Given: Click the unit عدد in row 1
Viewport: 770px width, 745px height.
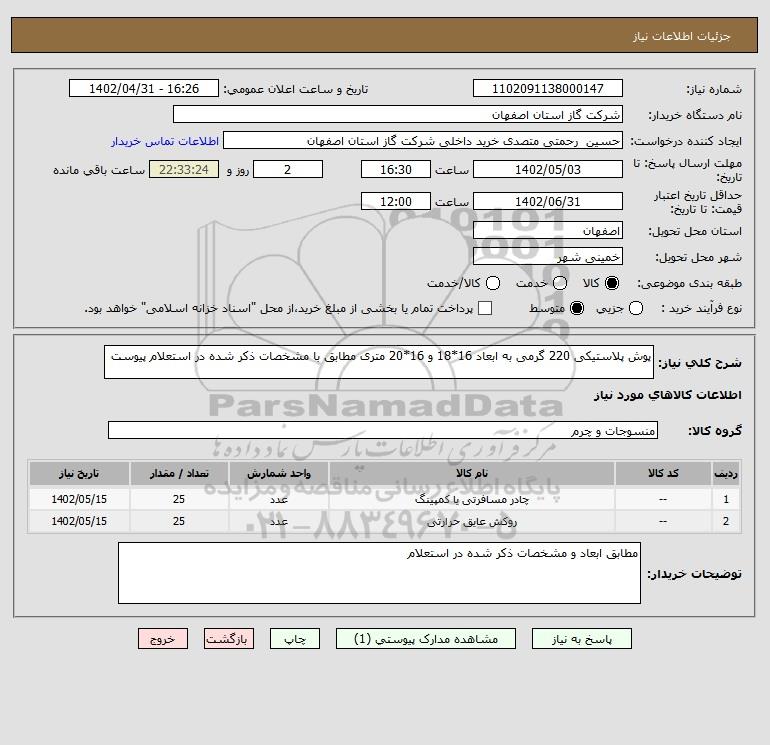Looking at the screenshot, I should tap(279, 499).
